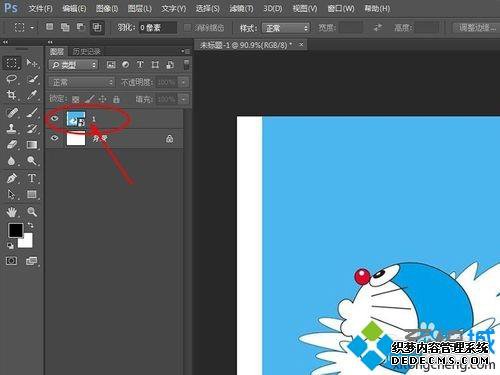The height and width of the screenshot is (375, 500).
Task: Open the Filter menu
Action: (241, 8)
